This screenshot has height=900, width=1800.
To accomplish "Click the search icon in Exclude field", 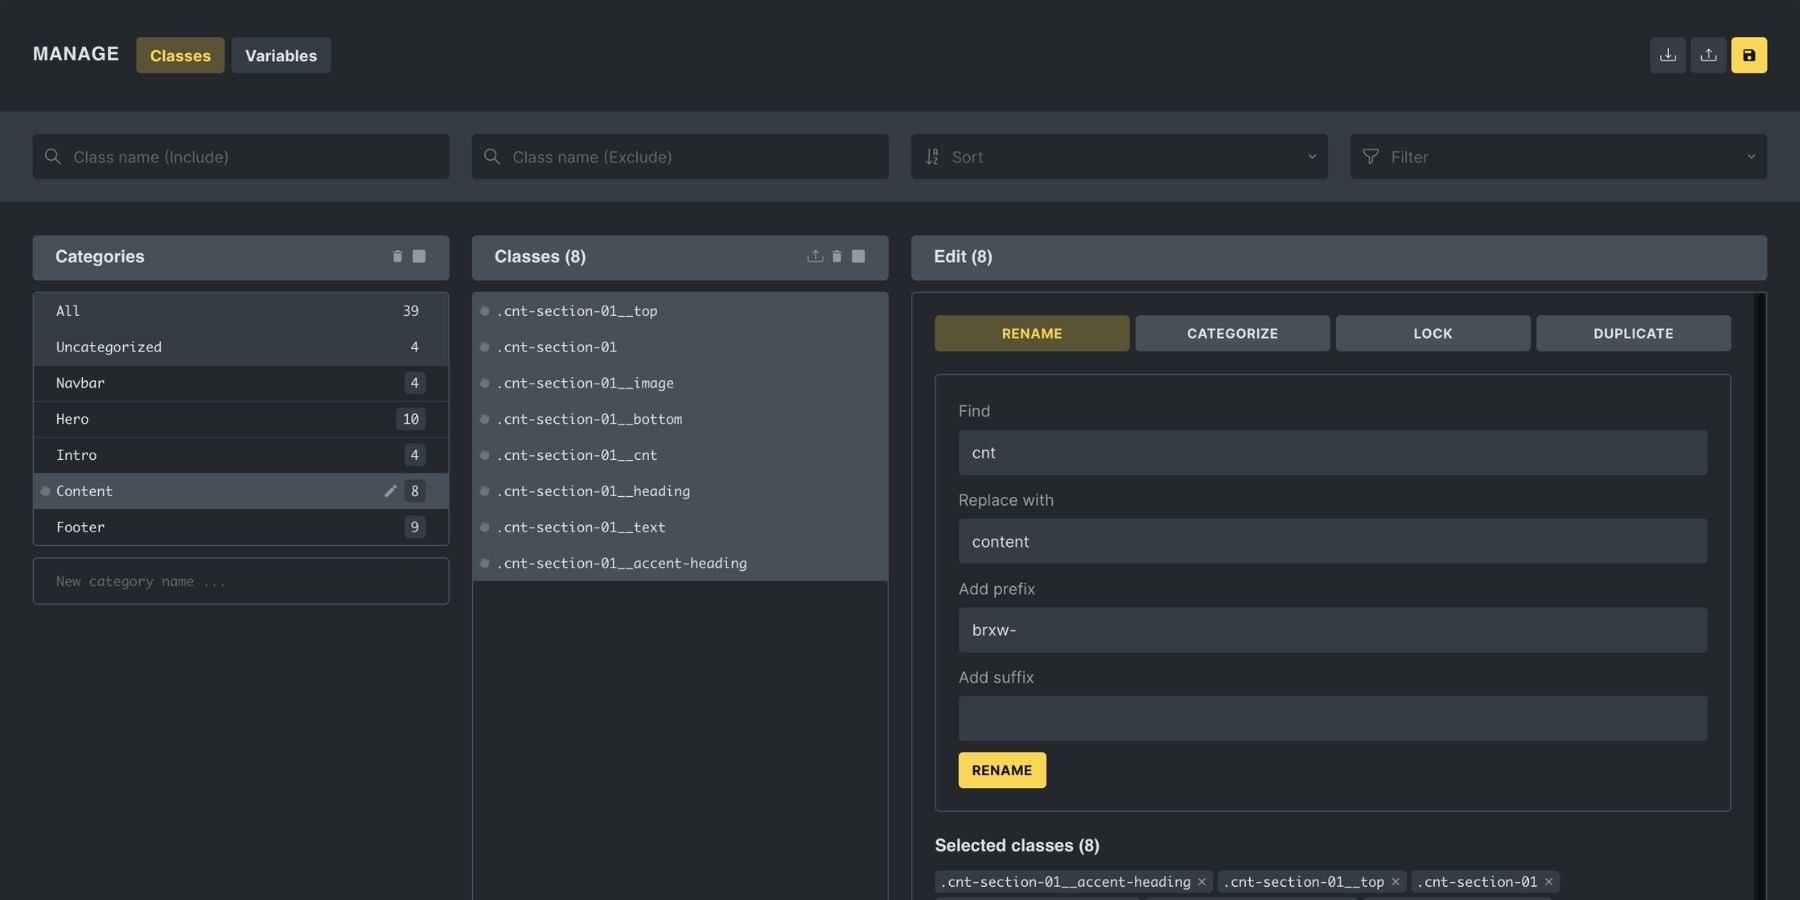I will click(492, 157).
